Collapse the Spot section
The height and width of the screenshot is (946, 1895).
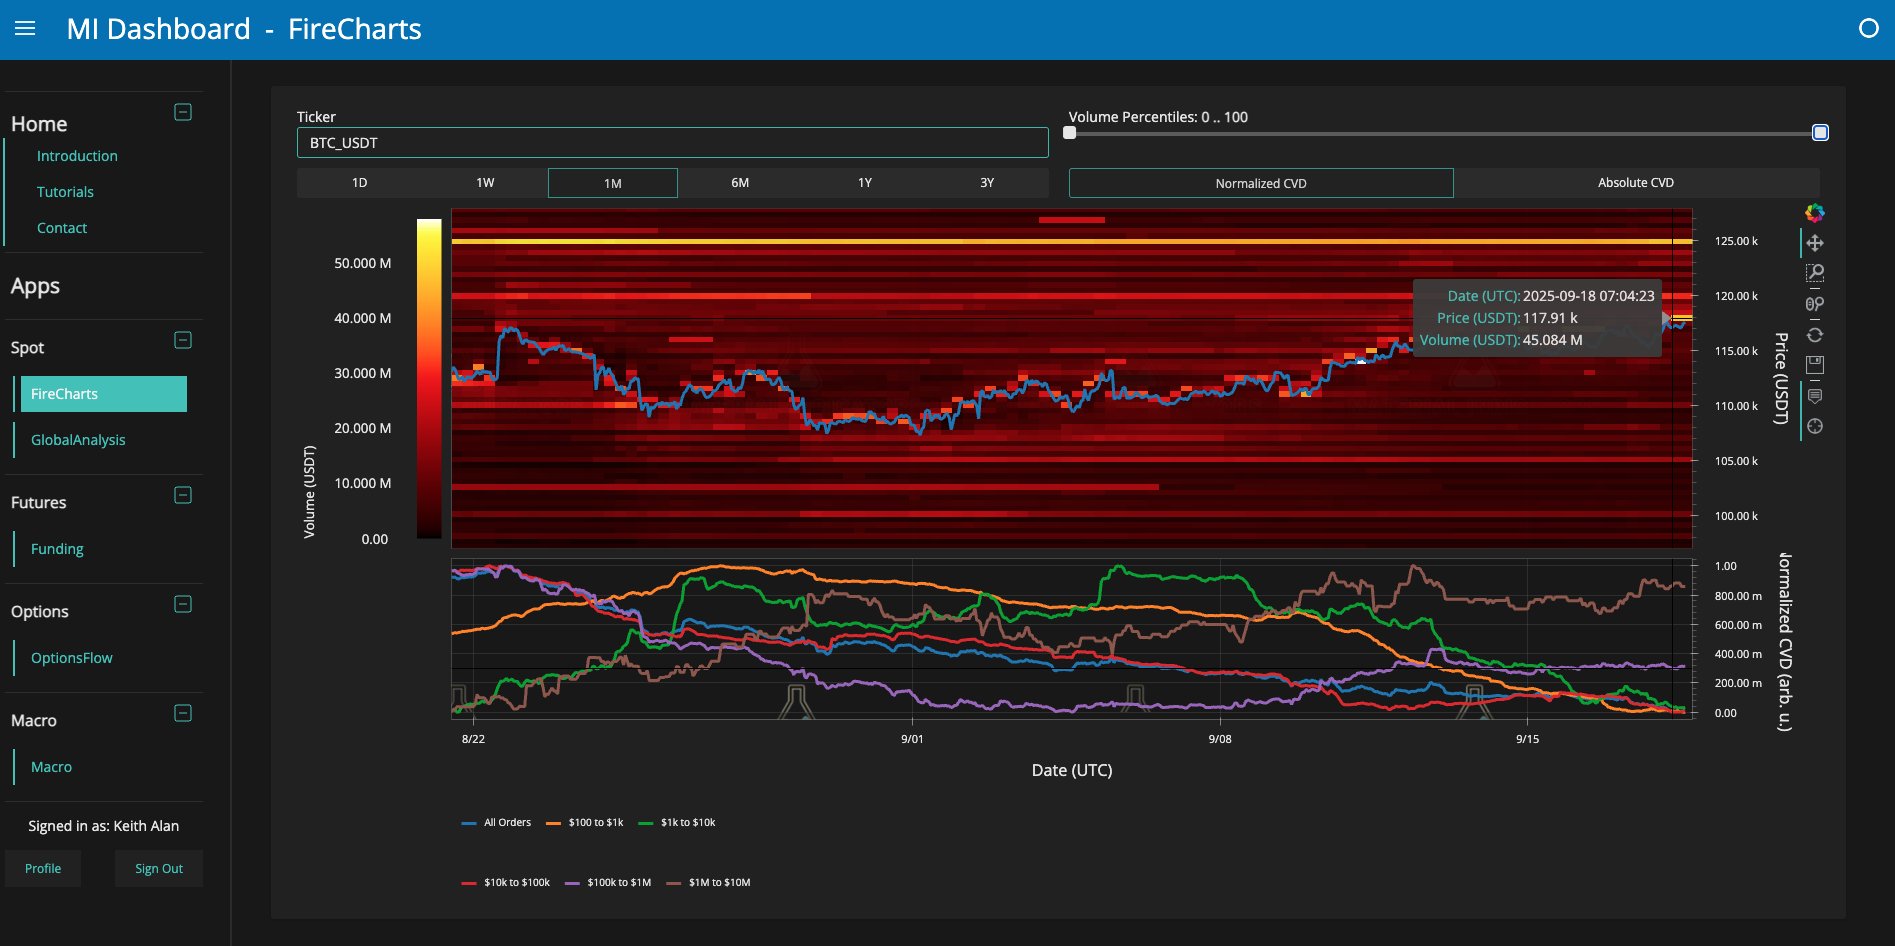(183, 340)
